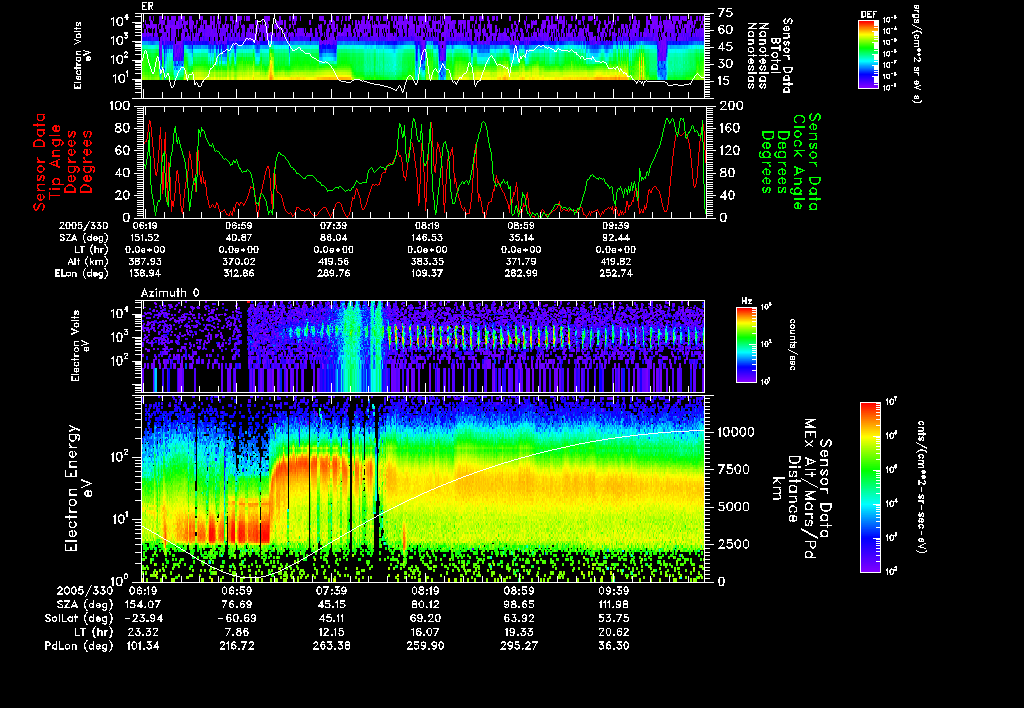Click the SZA value 40.87

(239, 238)
